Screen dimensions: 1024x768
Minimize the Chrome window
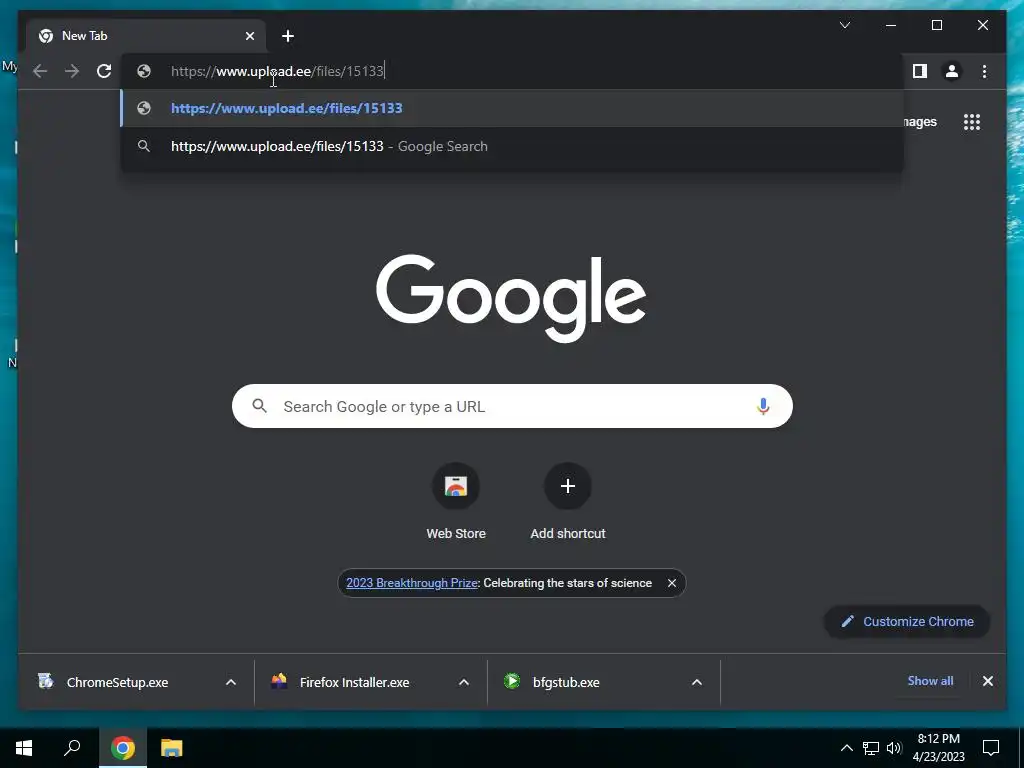coord(891,25)
